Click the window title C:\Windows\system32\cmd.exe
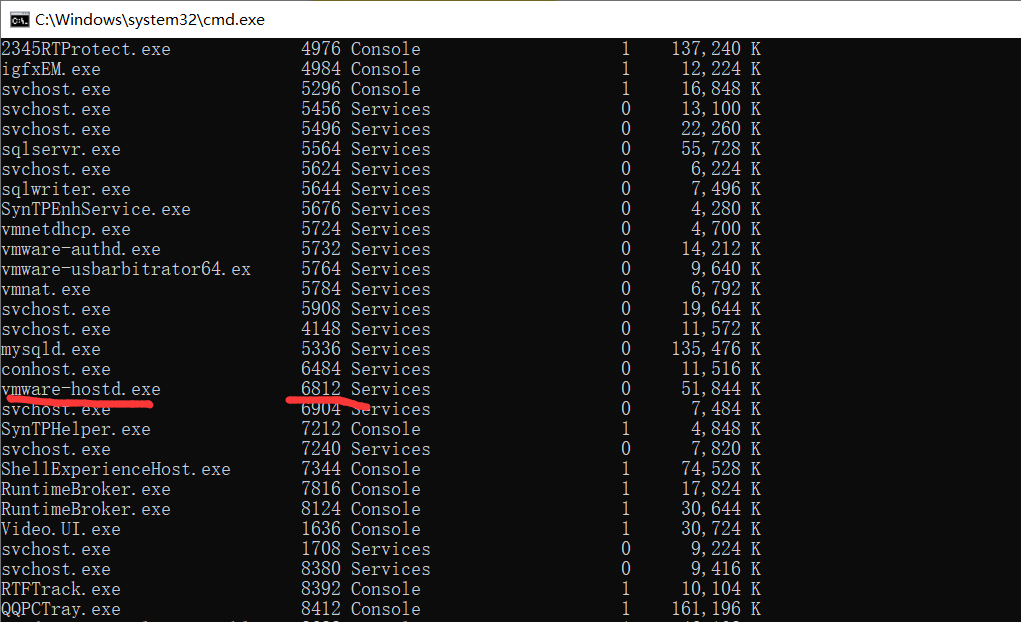The image size is (1021, 622). (x=150, y=20)
